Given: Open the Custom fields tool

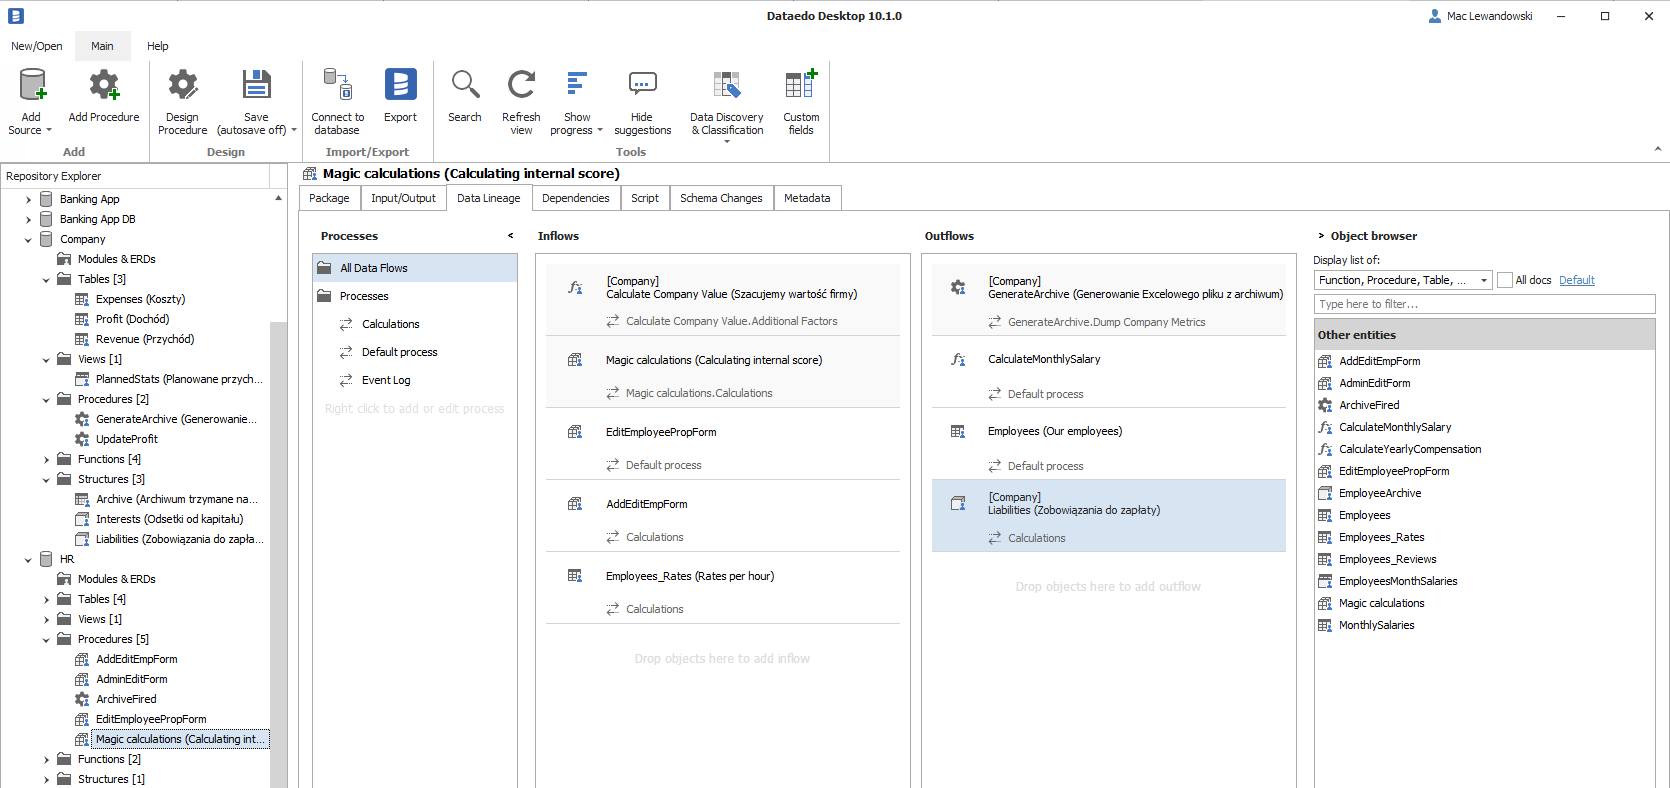Looking at the screenshot, I should (x=801, y=86).
